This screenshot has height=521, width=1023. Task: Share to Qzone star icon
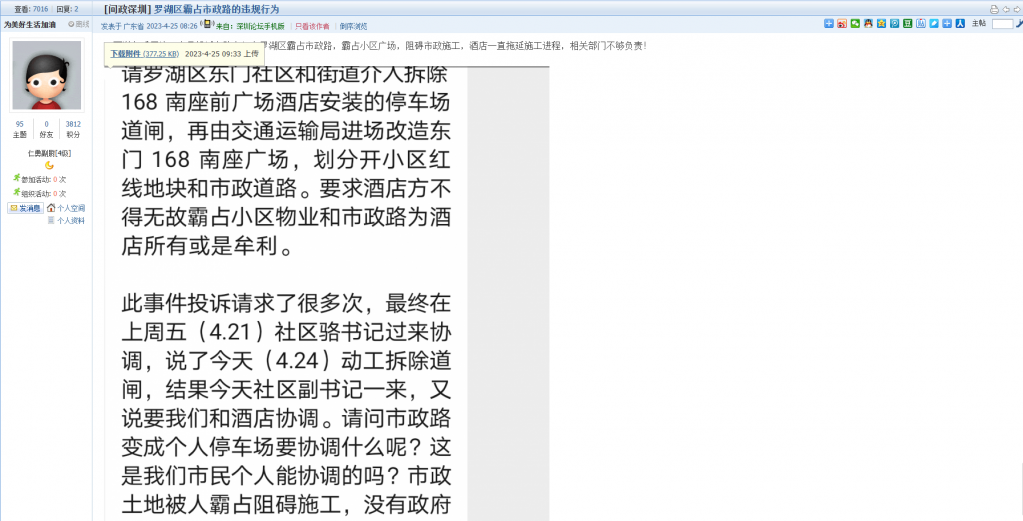[881, 23]
